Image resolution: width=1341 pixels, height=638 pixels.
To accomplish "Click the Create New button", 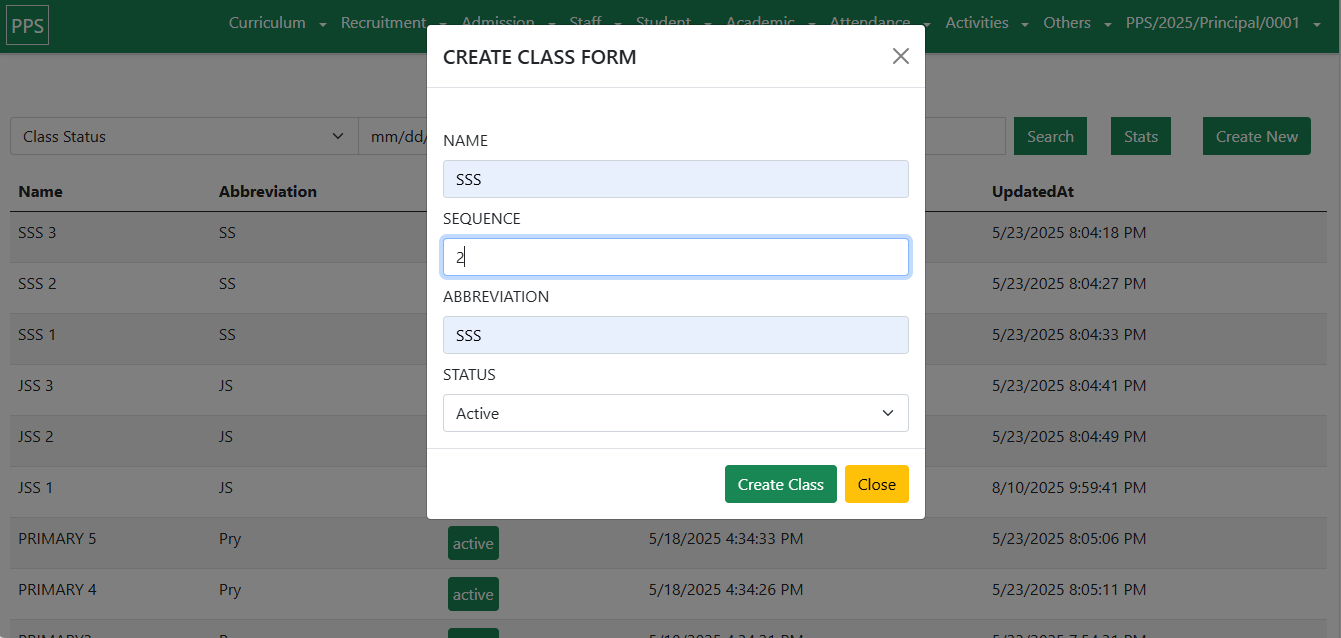I will [x=1256, y=137].
